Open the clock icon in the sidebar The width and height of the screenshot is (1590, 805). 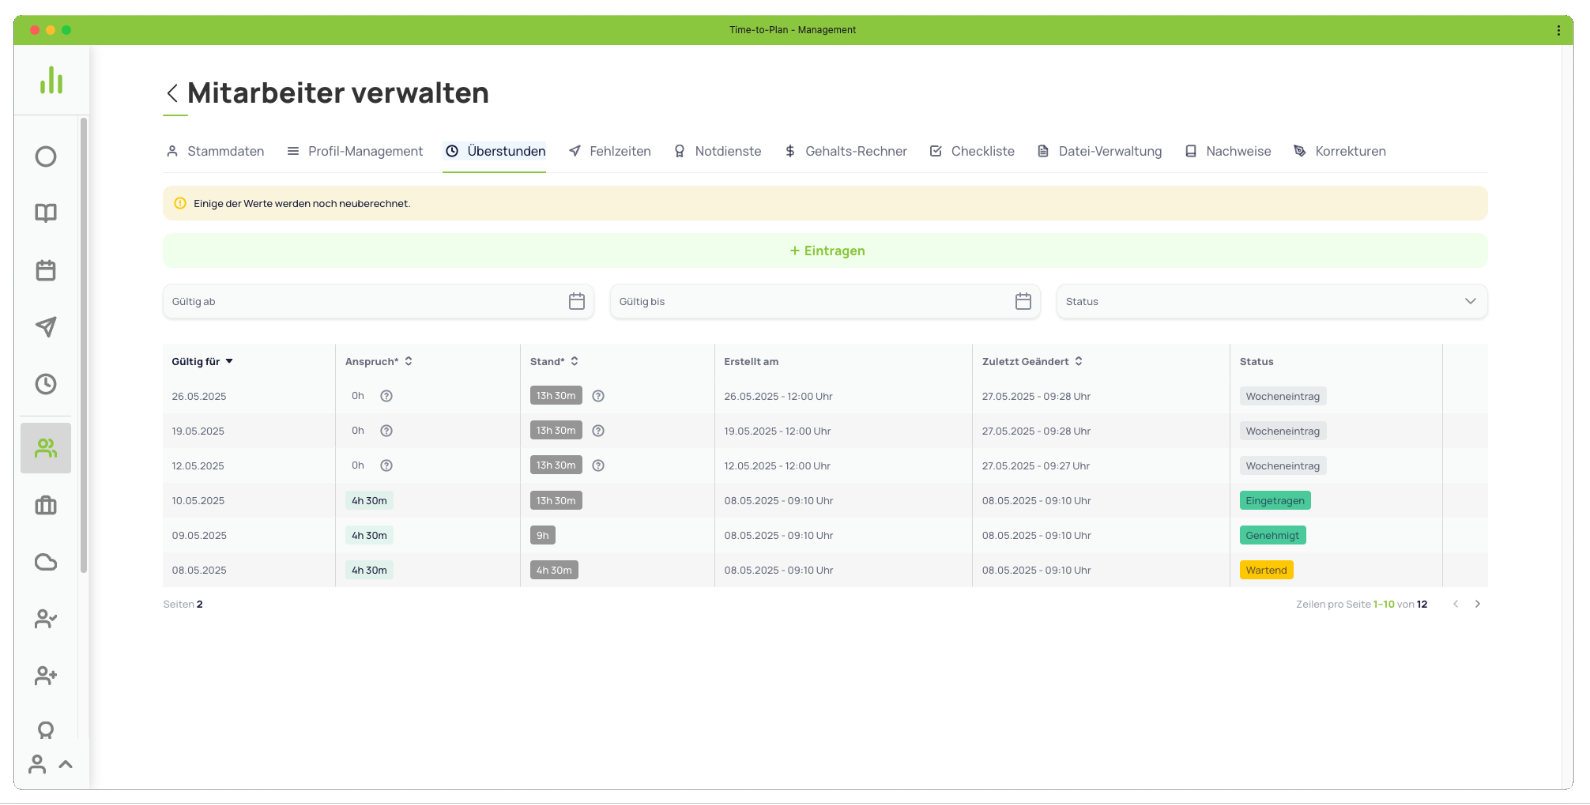point(46,384)
